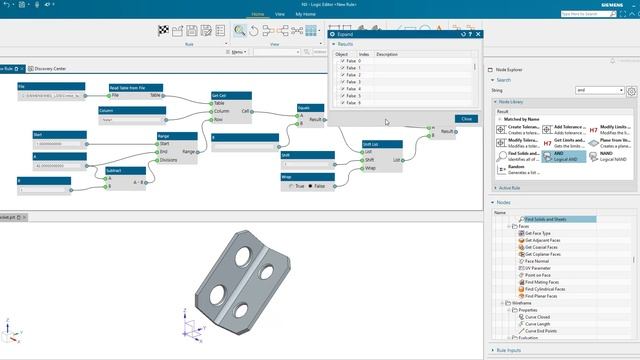Screen dimensions: 640x360
Task: Select the AND Logical AND node
Action: tap(564, 156)
